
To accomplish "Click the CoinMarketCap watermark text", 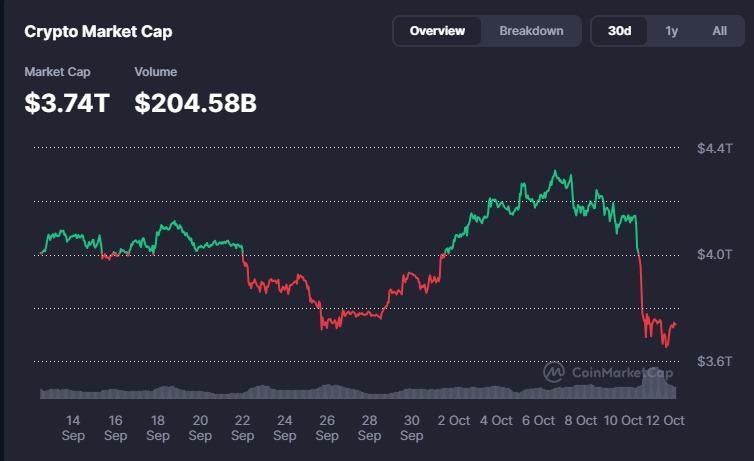I will pyautogui.click(x=622, y=372).
